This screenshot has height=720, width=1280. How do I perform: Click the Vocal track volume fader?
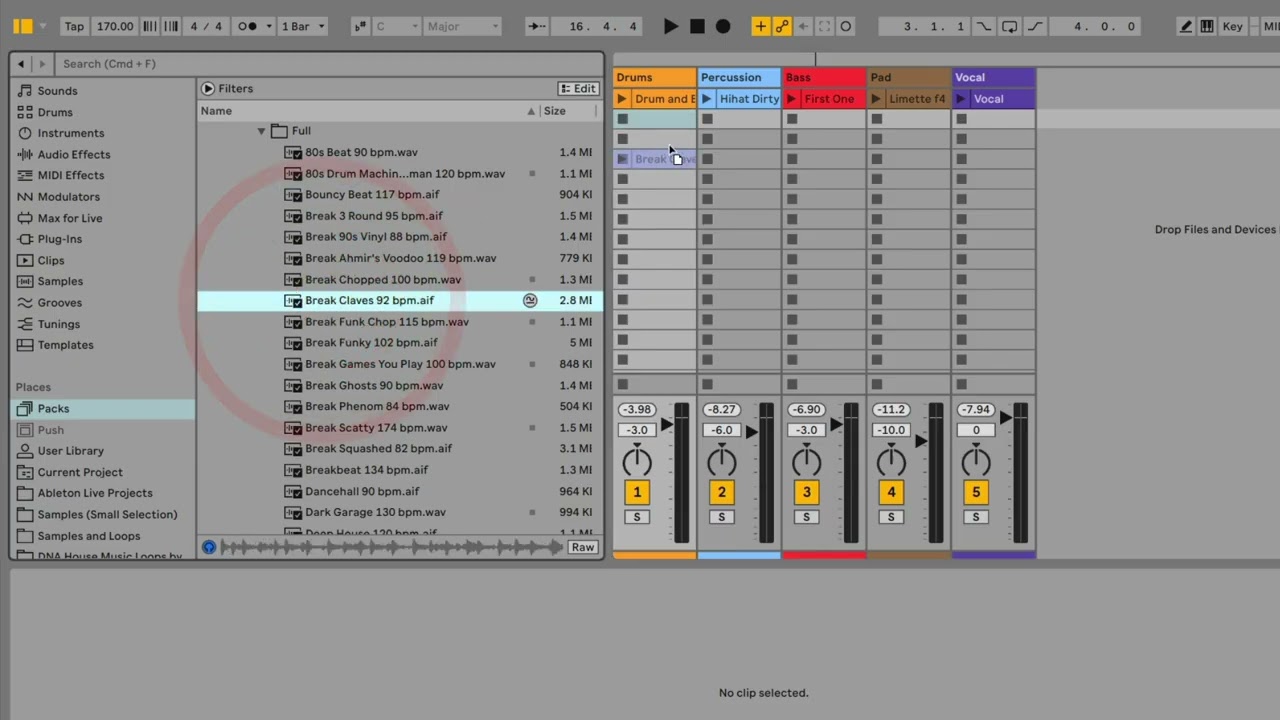(x=1007, y=417)
